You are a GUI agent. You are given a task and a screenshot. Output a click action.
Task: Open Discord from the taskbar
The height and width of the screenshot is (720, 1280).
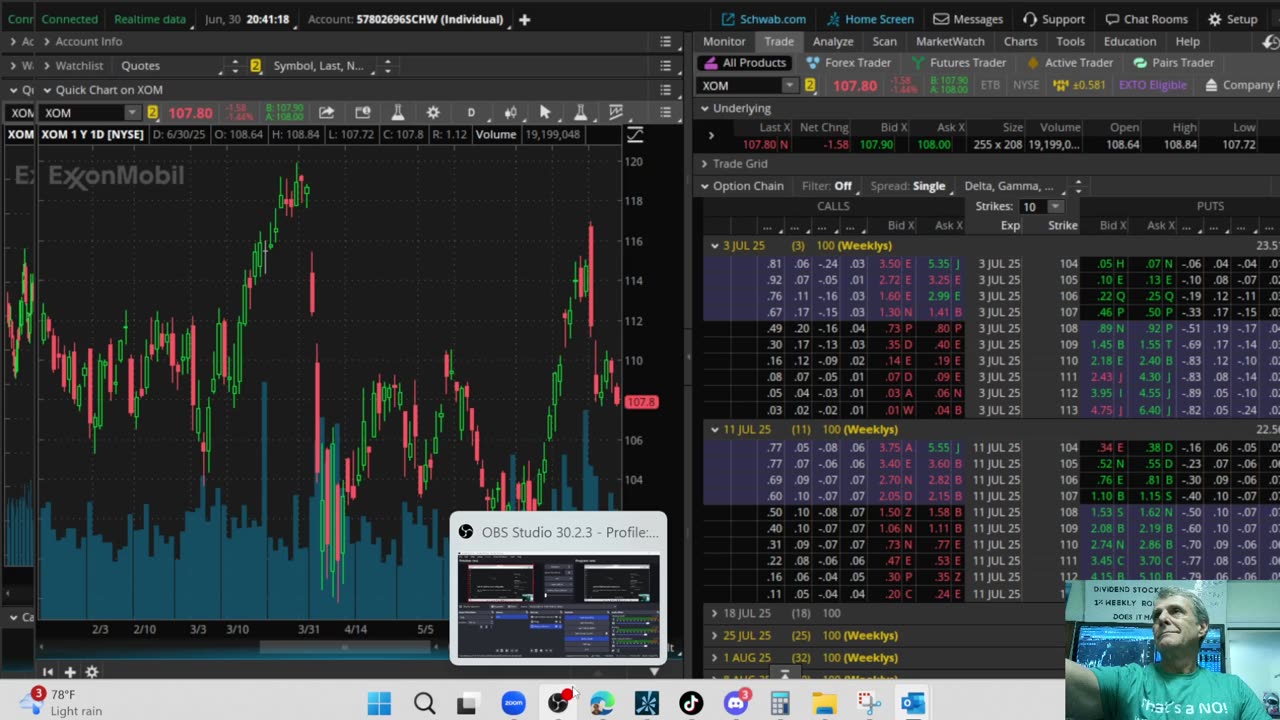(736, 704)
